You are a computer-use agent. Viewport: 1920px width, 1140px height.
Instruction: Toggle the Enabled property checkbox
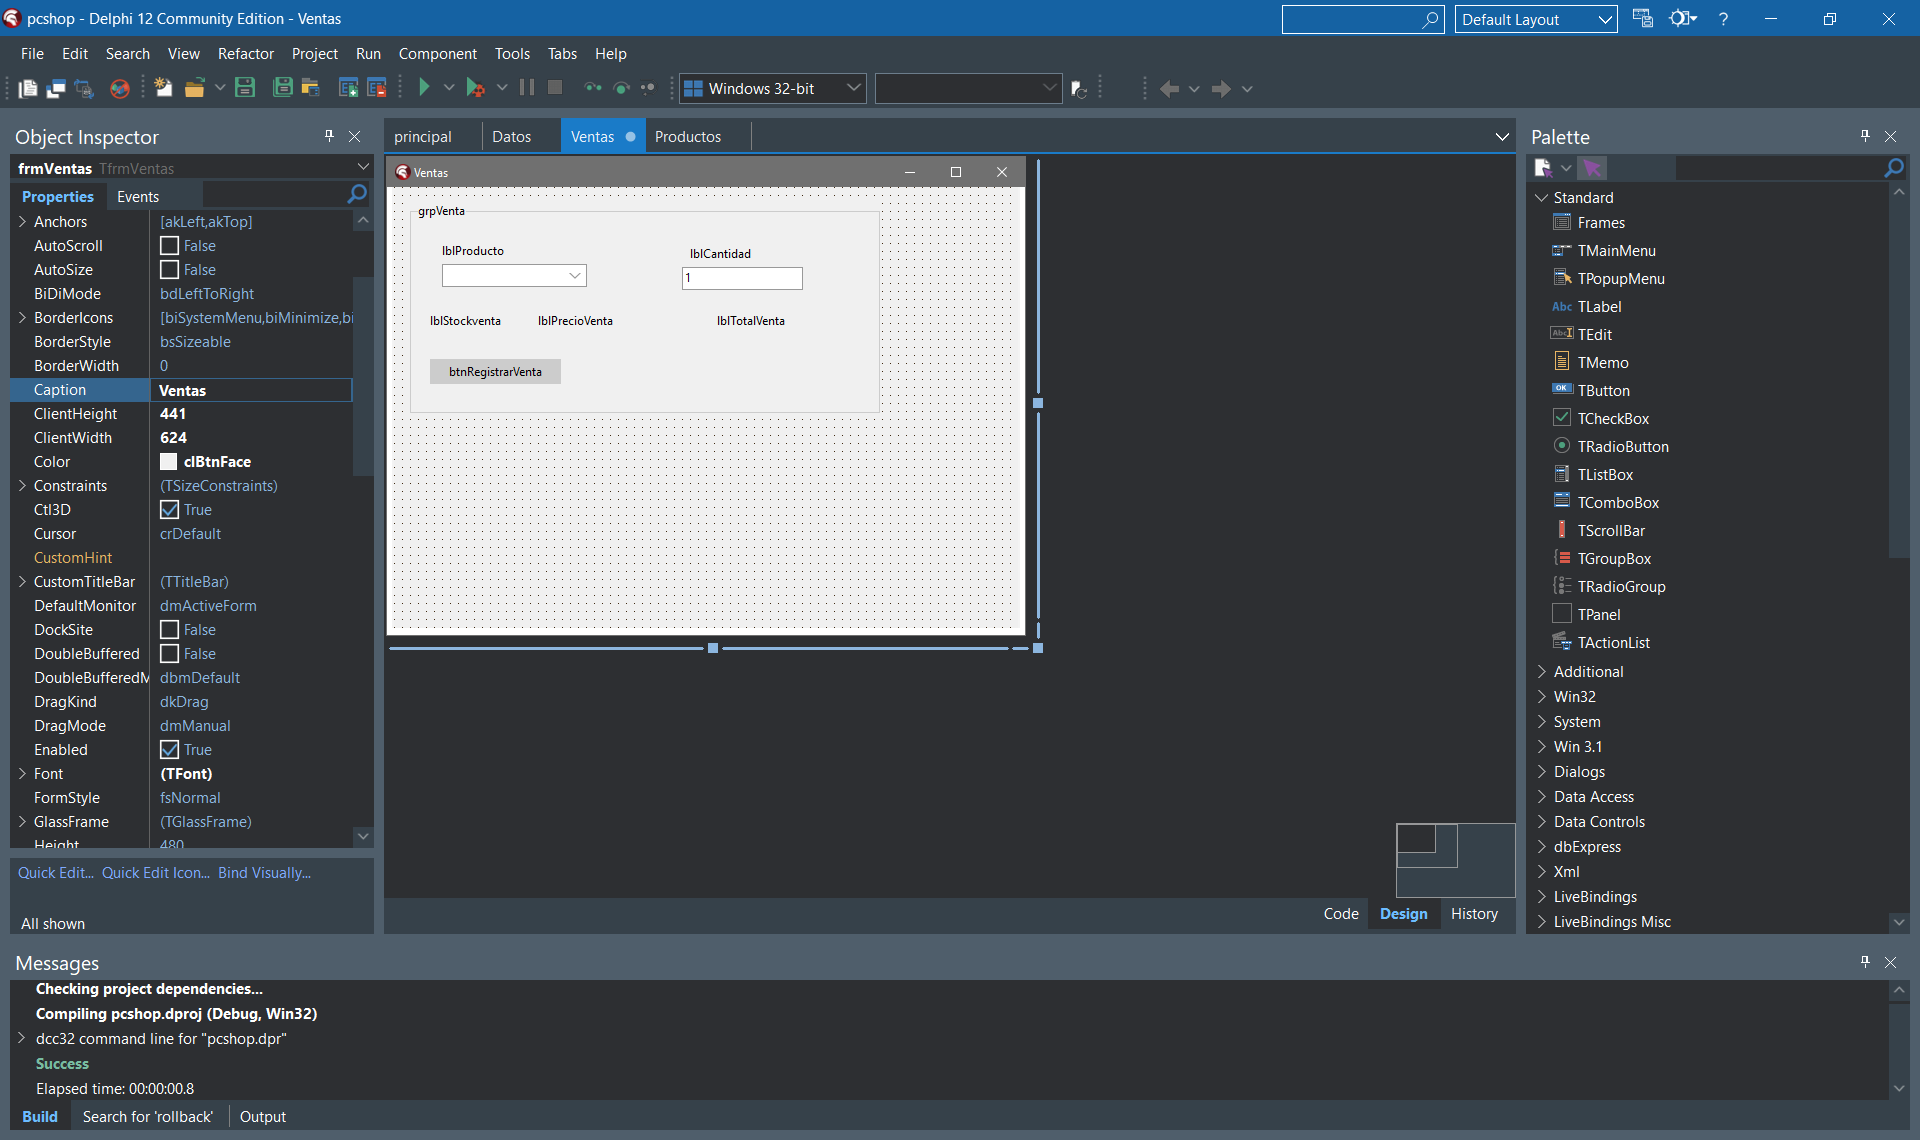(170, 750)
